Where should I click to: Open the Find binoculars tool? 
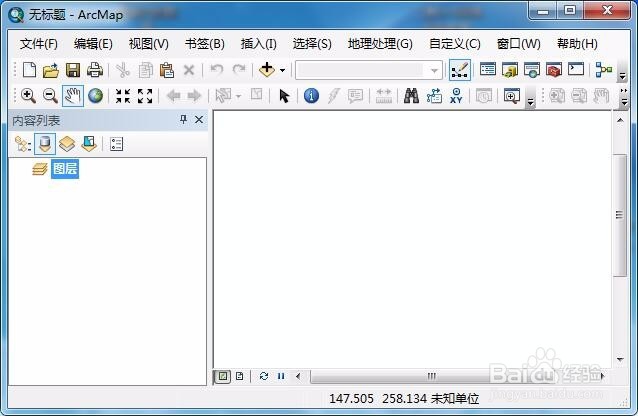click(x=411, y=96)
